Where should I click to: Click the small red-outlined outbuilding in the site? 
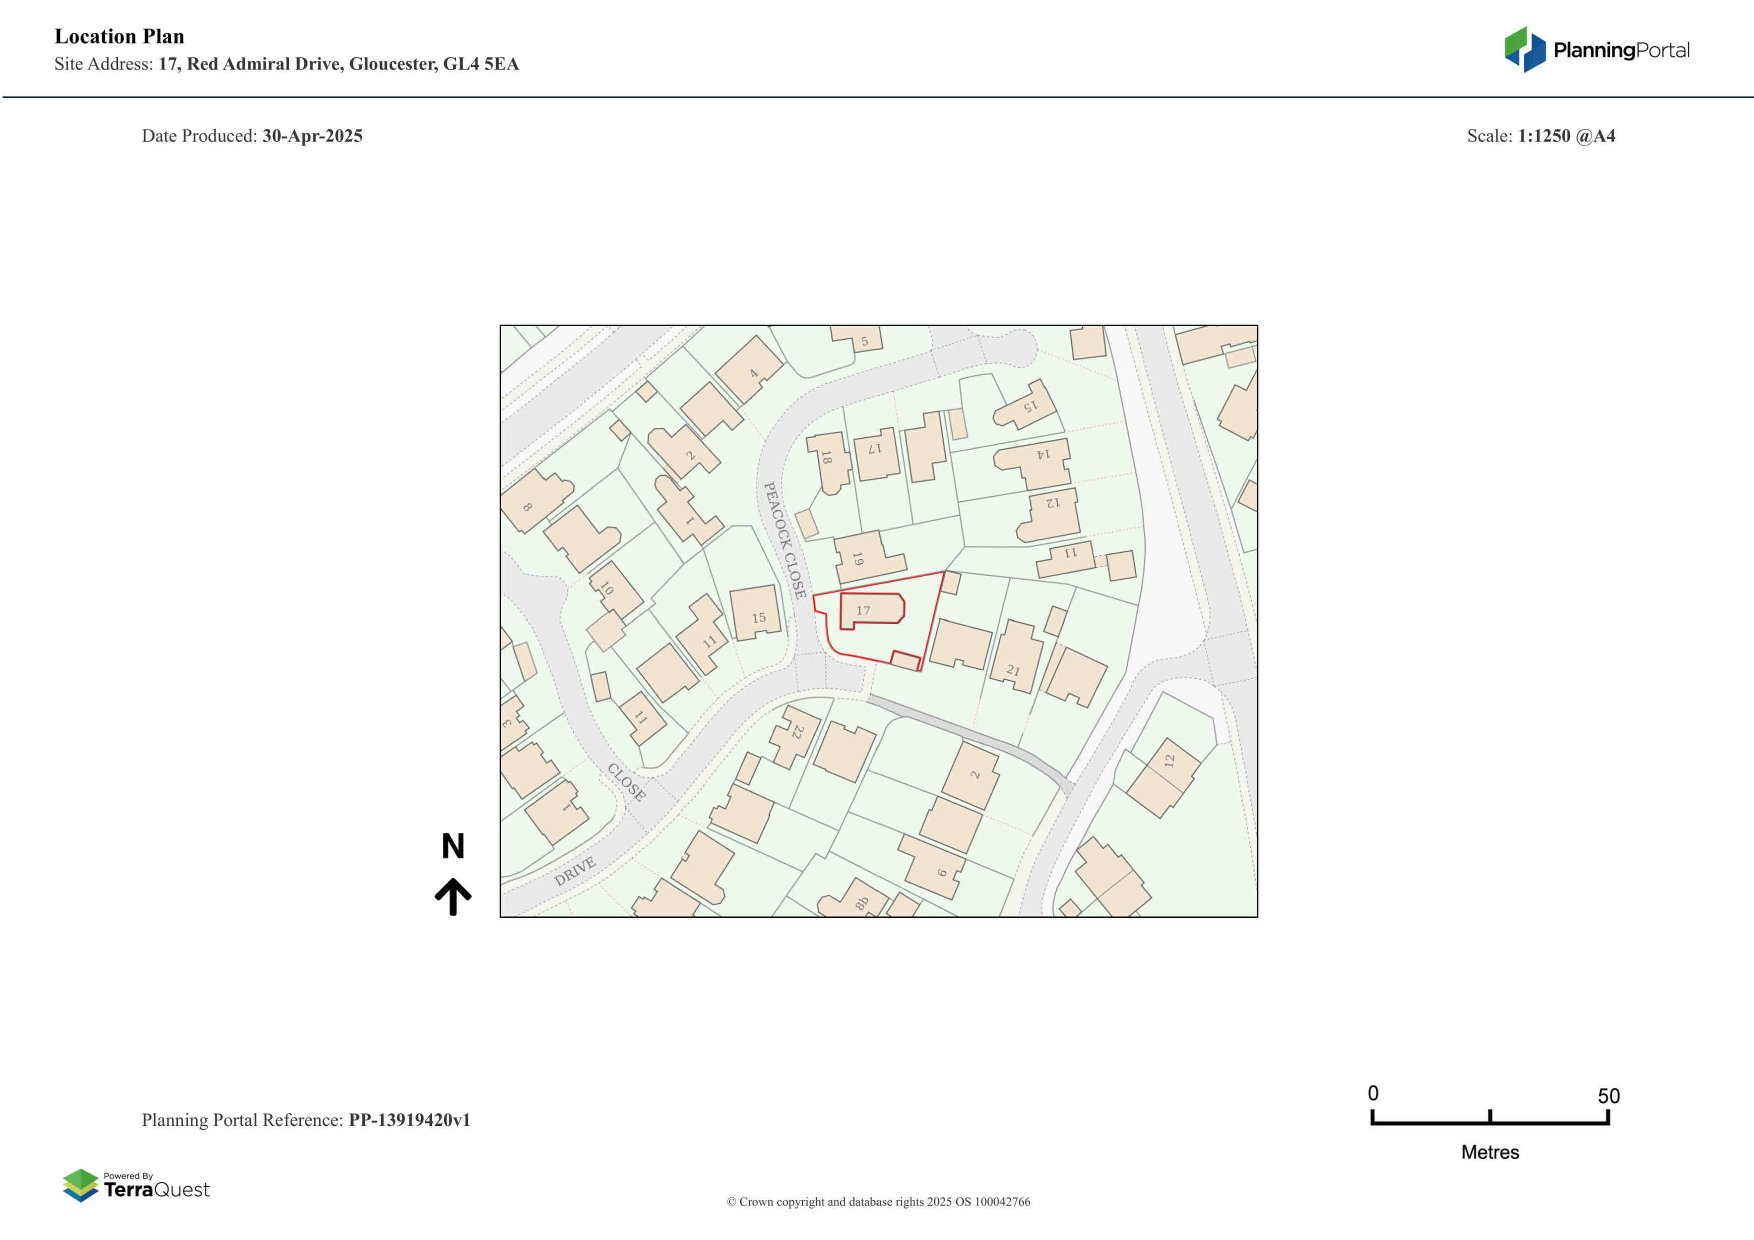[x=905, y=660]
